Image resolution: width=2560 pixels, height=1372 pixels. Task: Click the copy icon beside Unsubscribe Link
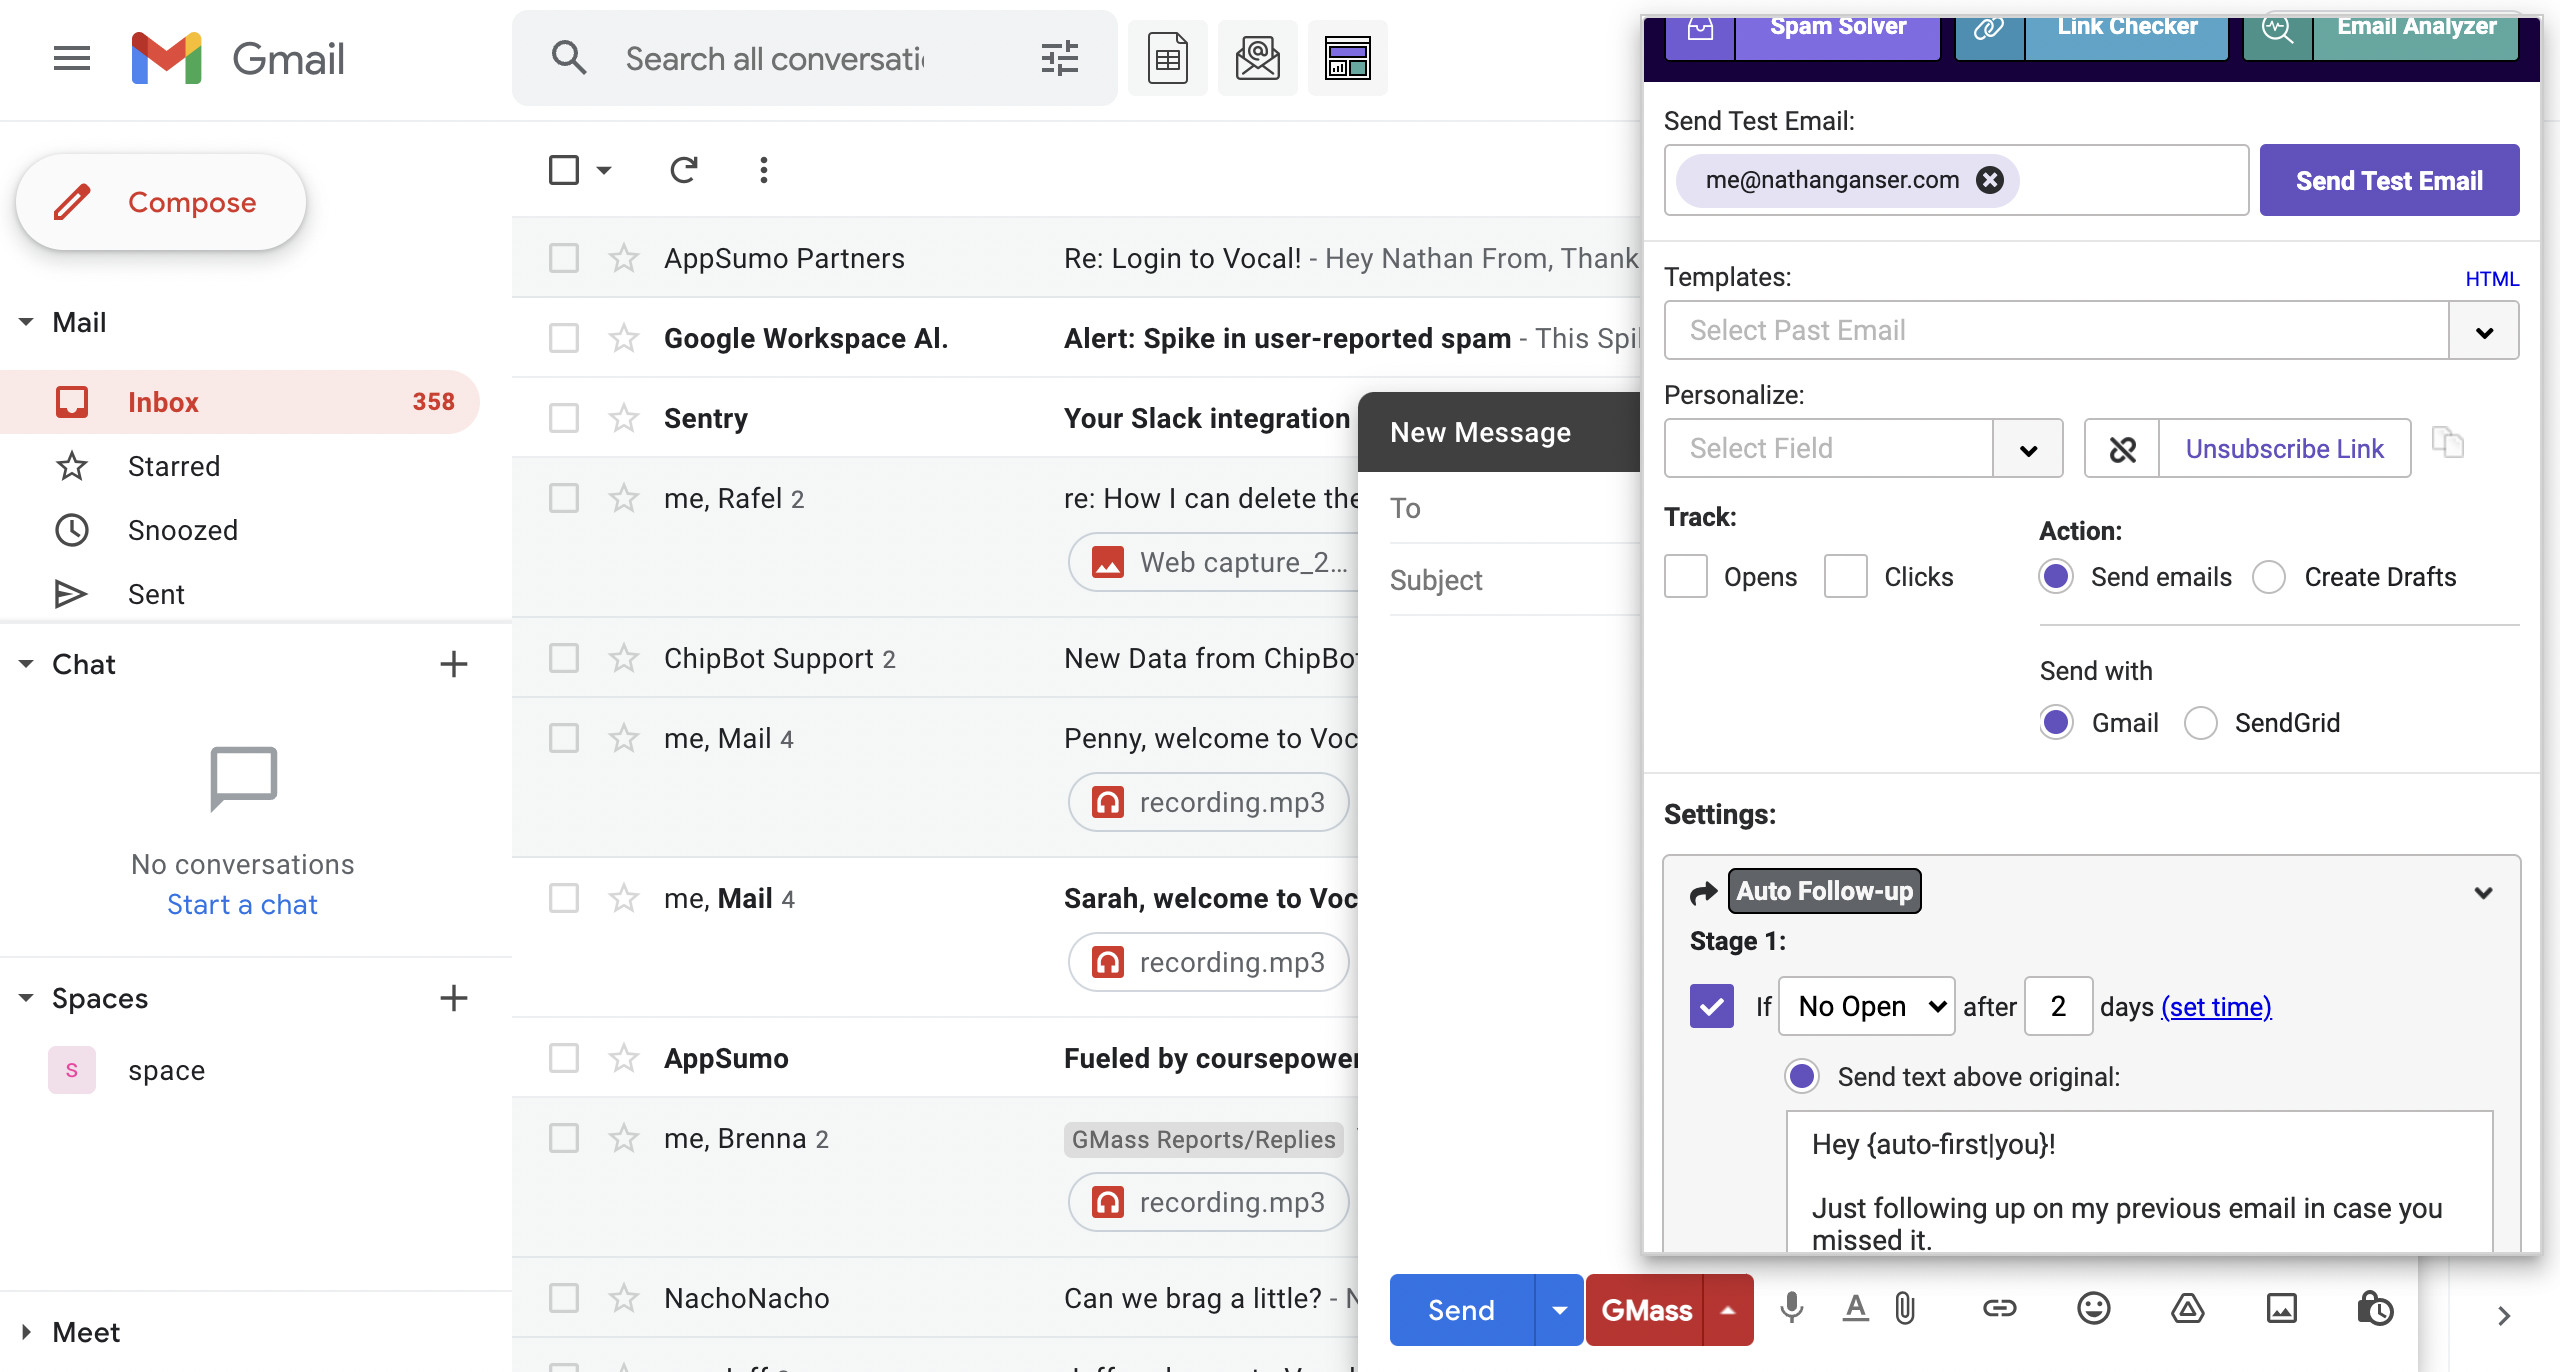click(2447, 442)
